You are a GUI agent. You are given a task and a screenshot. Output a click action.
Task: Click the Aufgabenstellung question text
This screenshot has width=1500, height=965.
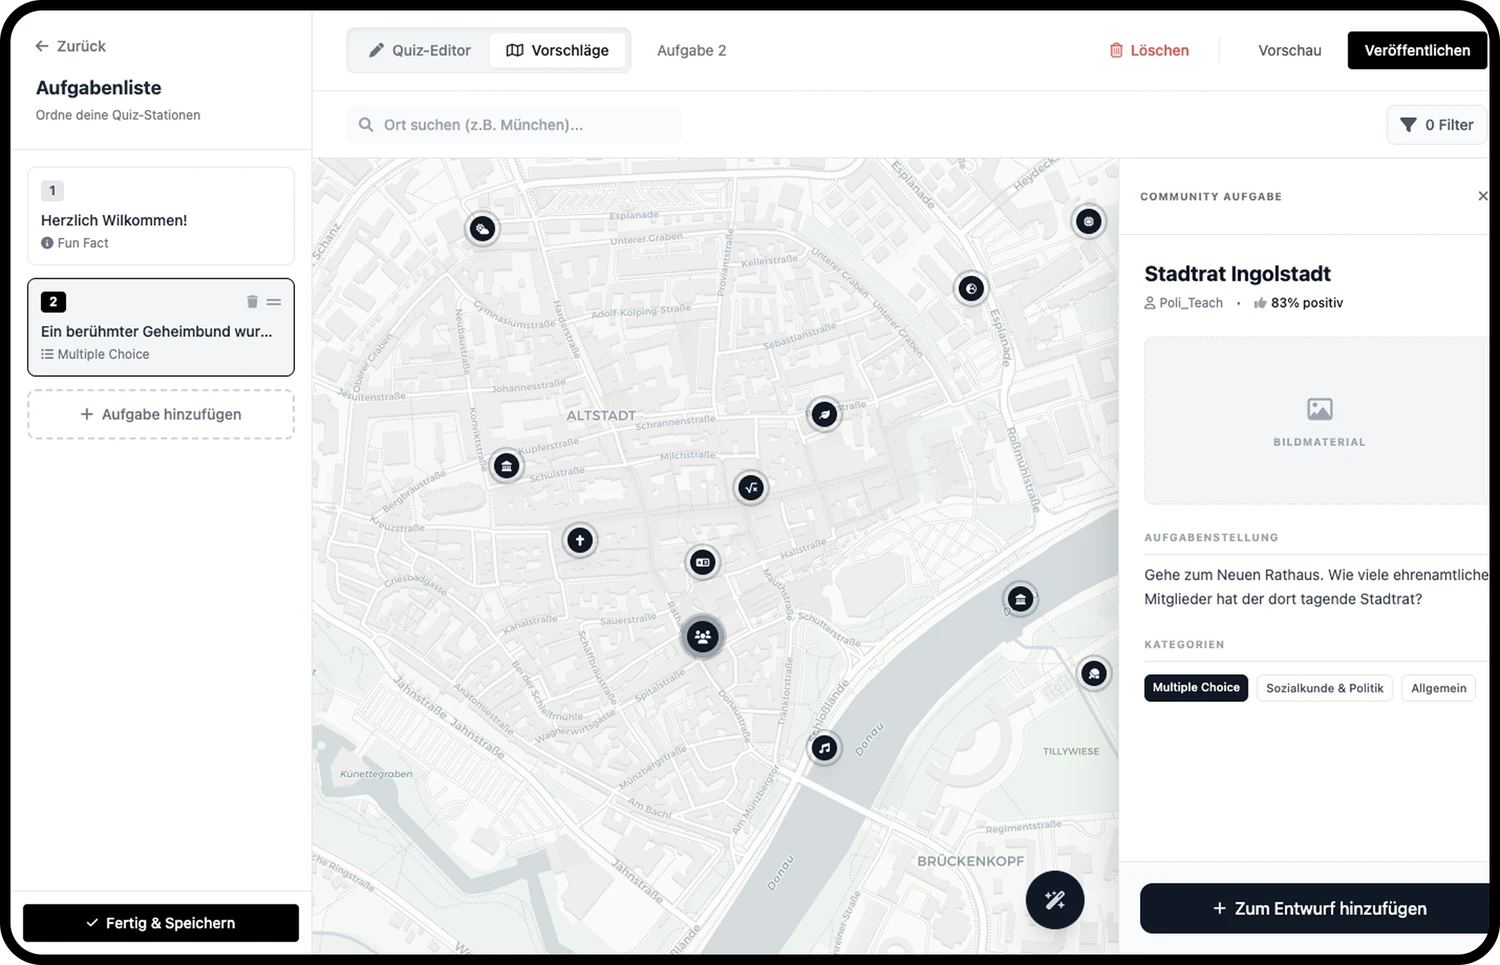pos(1316,587)
